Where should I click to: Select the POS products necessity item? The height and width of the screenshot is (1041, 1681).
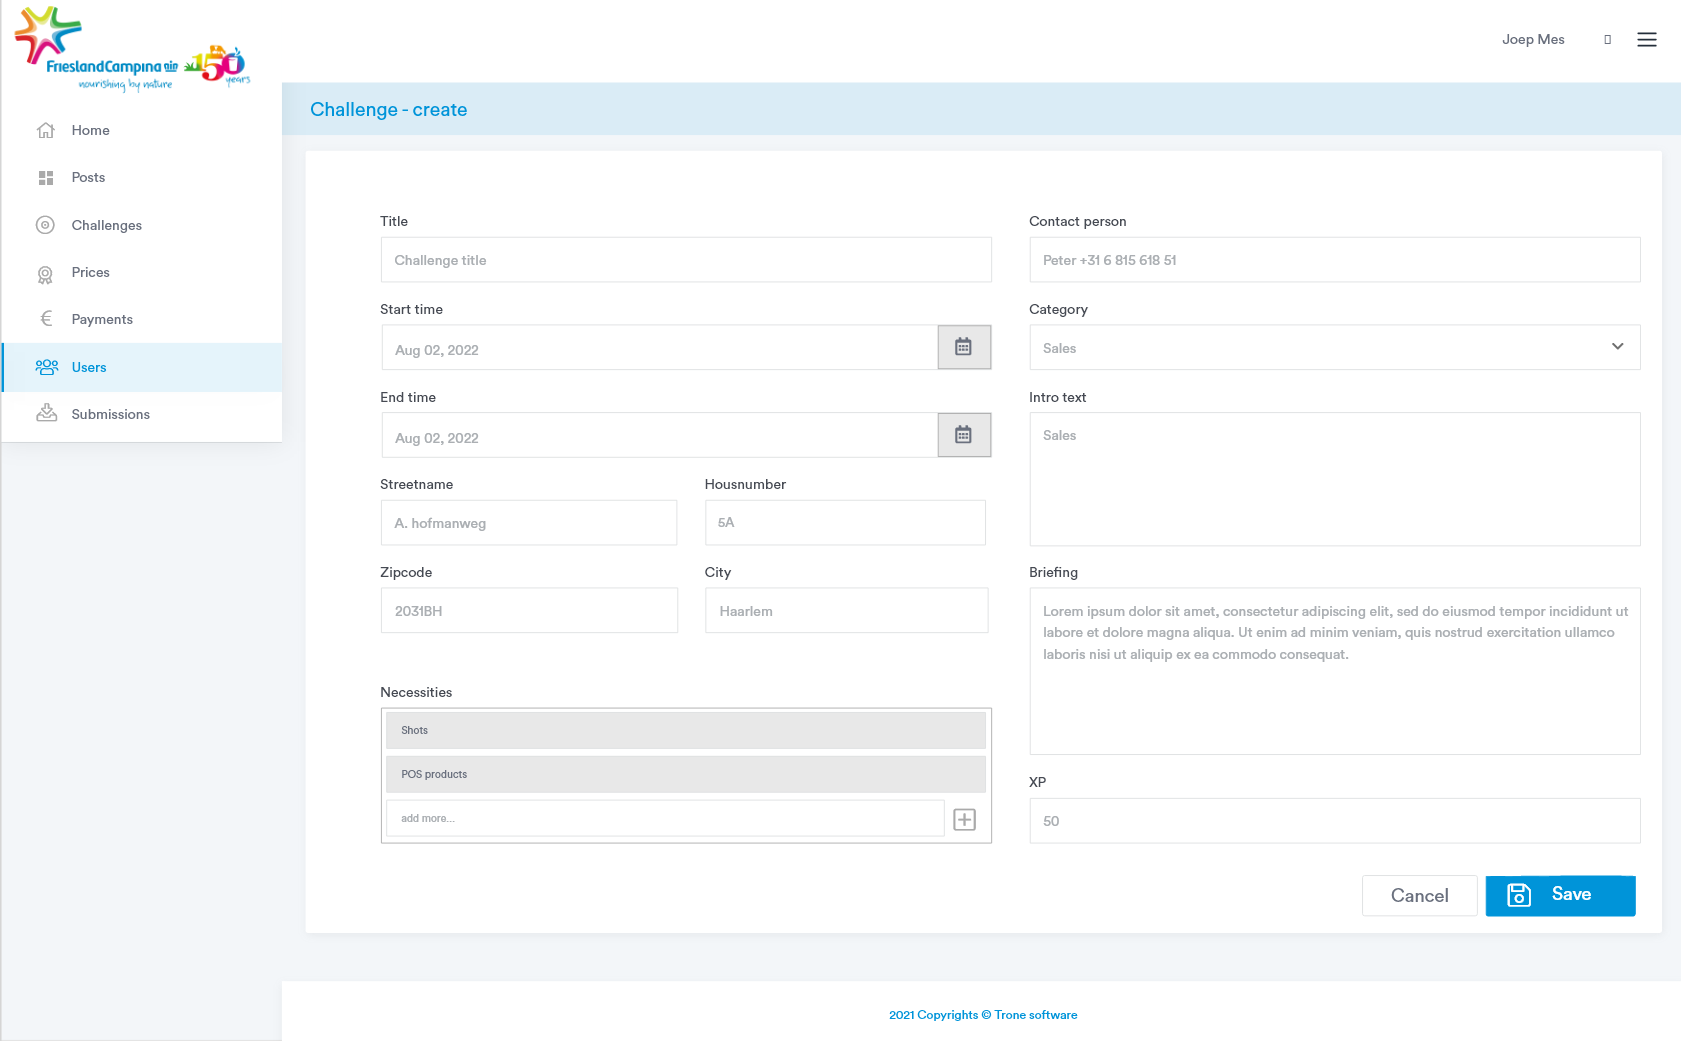(x=685, y=774)
